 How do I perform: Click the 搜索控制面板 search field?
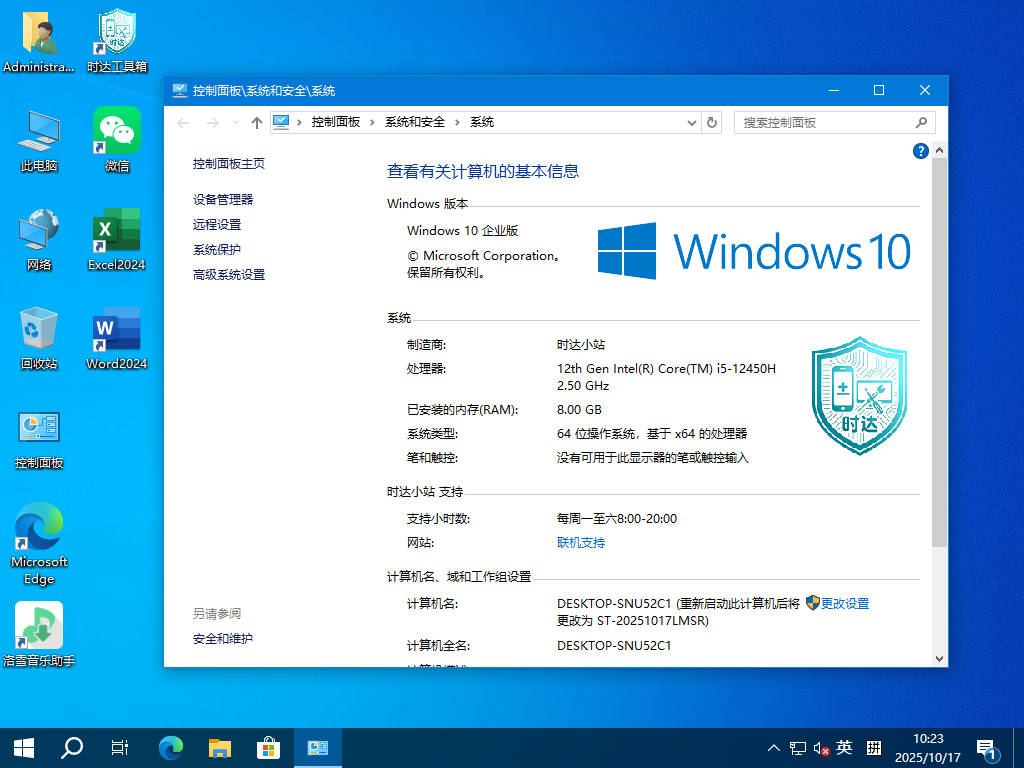point(824,122)
